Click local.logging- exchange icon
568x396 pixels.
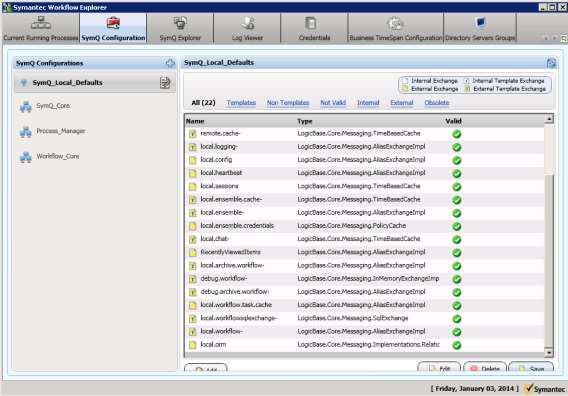[193, 147]
